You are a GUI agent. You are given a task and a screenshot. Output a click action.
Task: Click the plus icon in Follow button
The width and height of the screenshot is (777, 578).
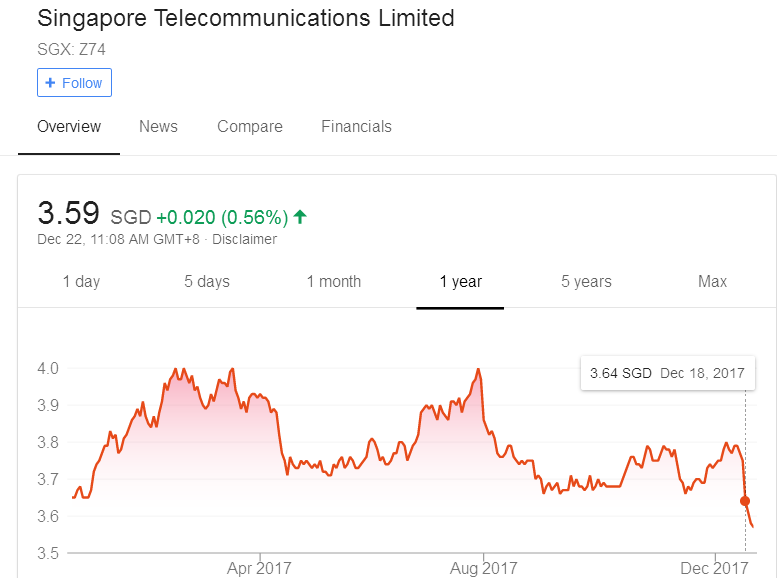pos(50,83)
